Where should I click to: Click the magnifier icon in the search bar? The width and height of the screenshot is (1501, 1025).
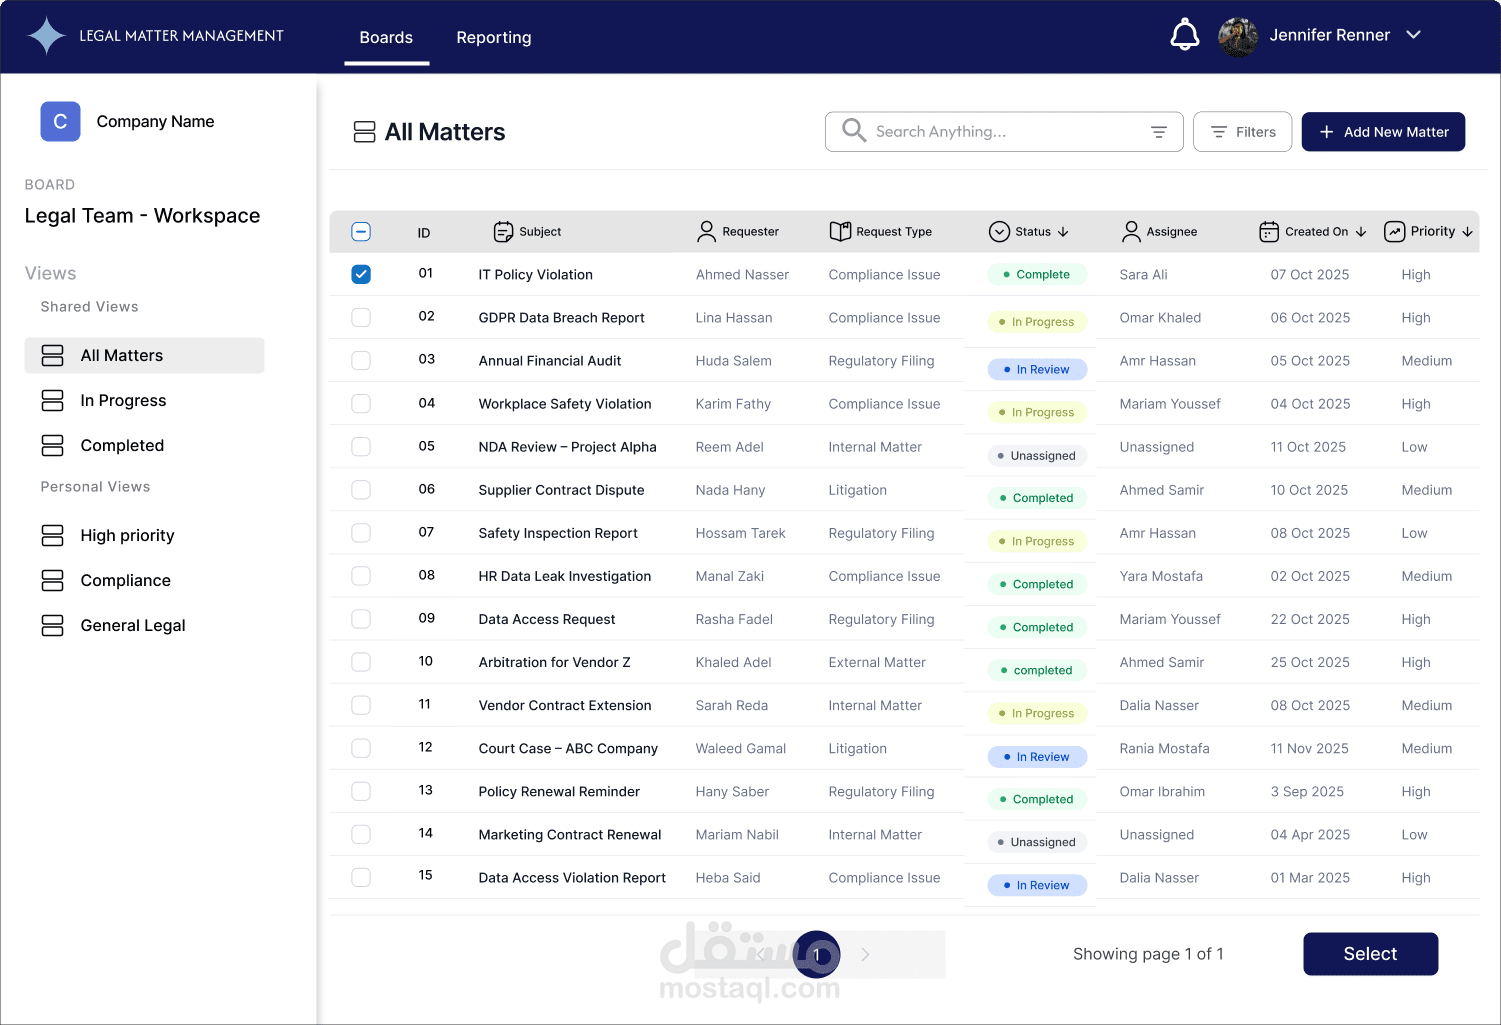(x=853, y=131)
